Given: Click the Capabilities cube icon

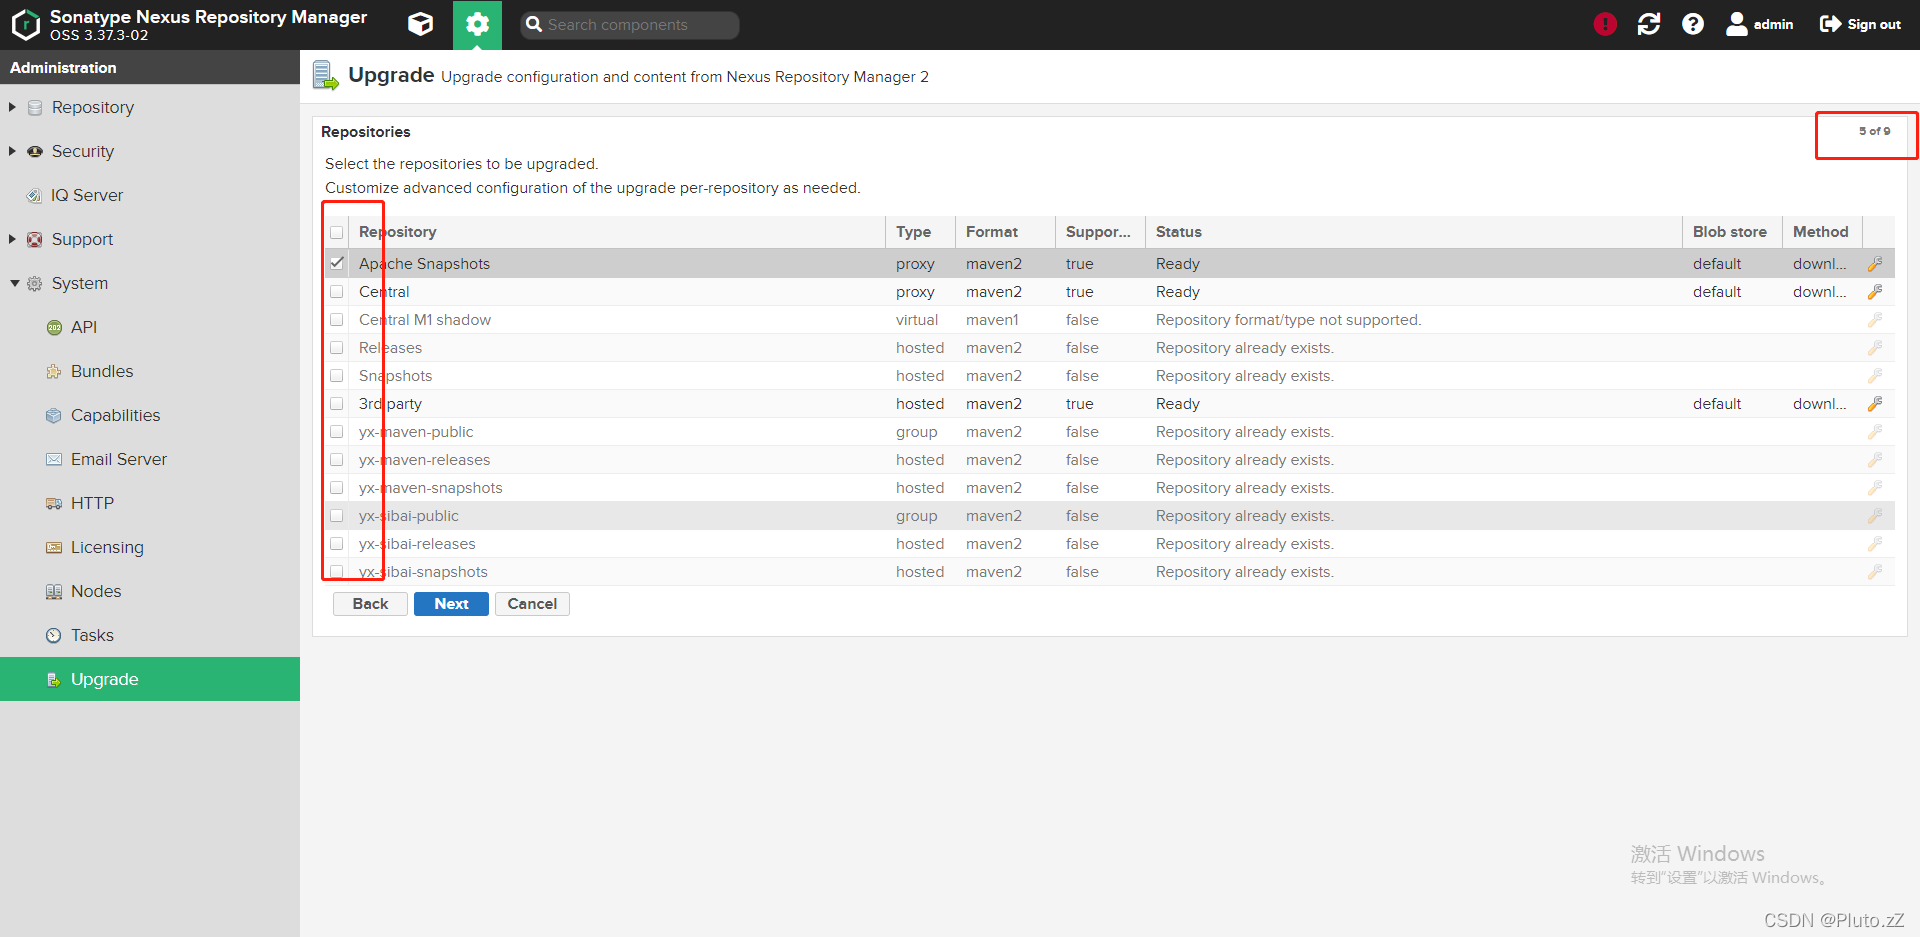Looking at the screenshot, I should tap(54, 416).
